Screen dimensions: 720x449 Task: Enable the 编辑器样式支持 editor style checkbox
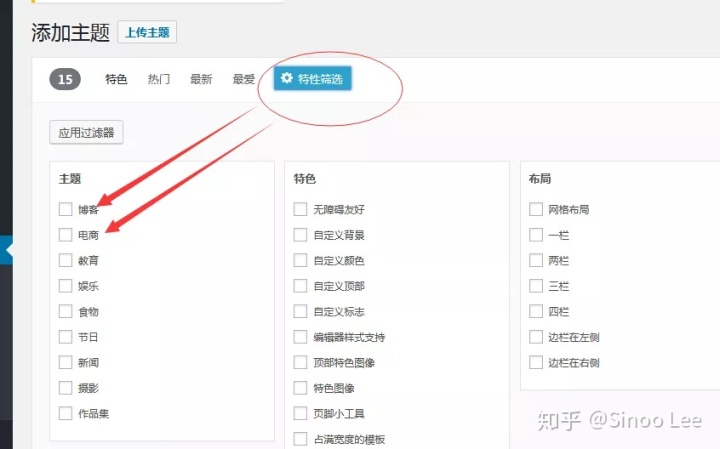coord(300,337)
